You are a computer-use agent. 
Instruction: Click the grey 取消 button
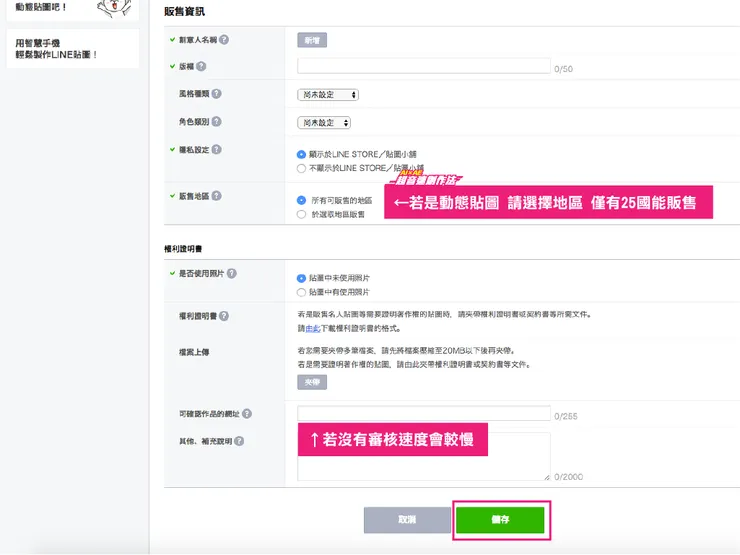(407, 520)
